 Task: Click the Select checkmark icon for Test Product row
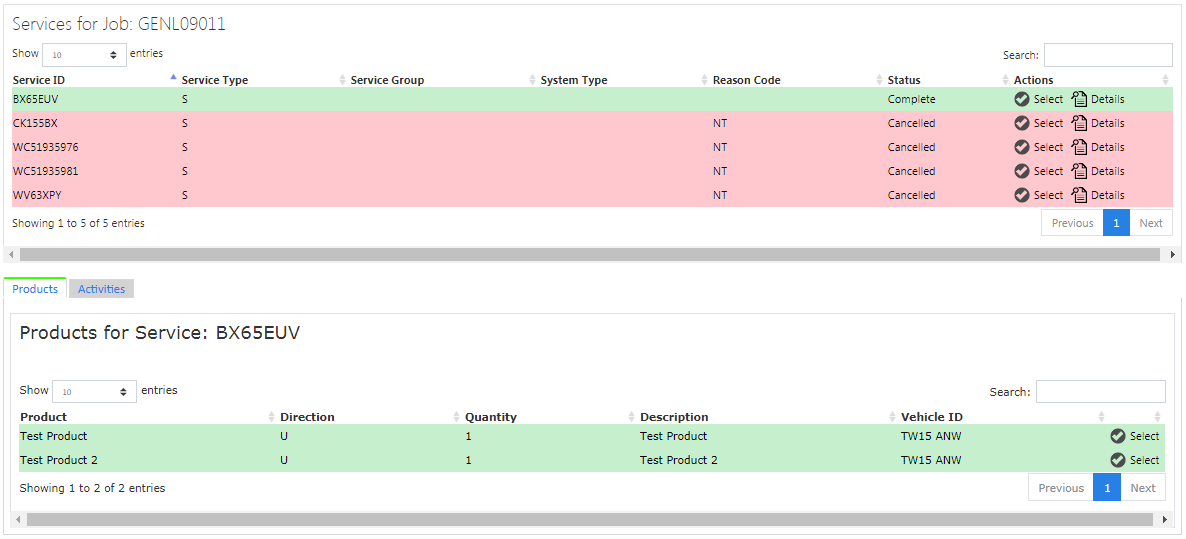point(1117,436)
